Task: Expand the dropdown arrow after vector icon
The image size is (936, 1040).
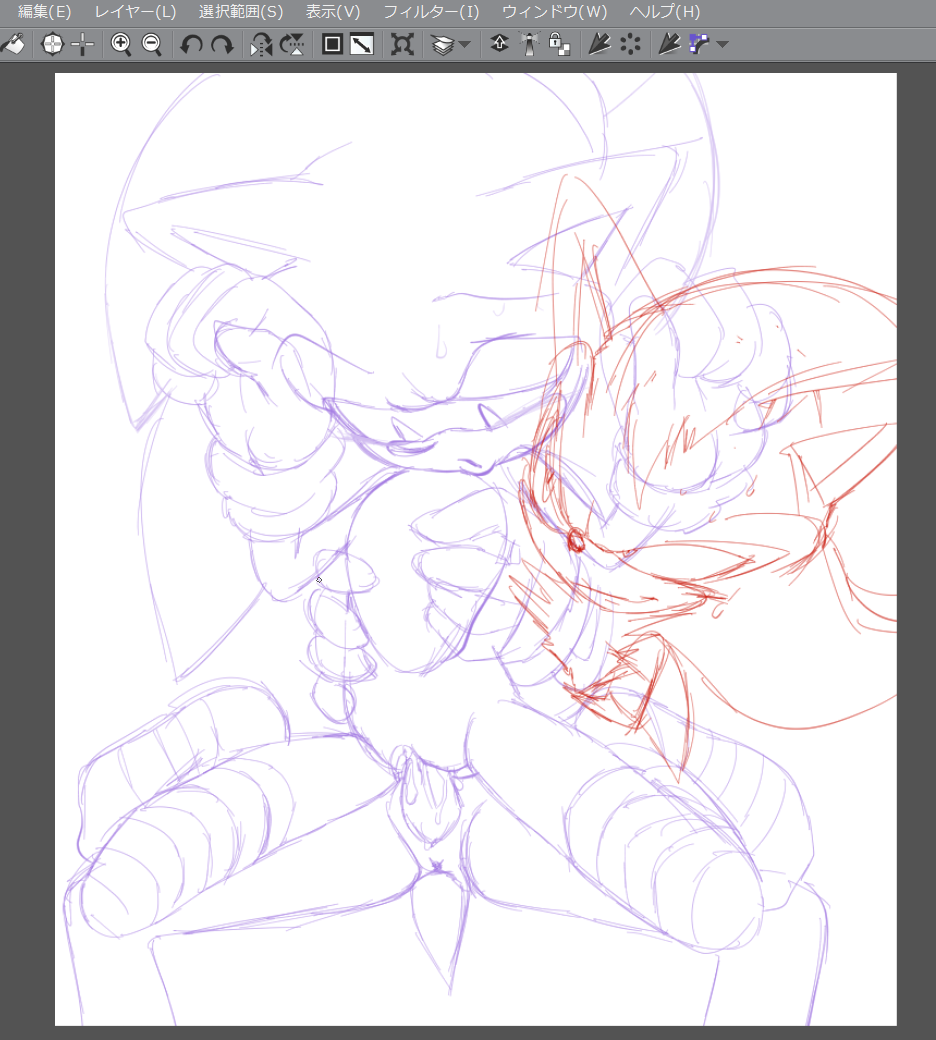Action: [x=723, y=44]
